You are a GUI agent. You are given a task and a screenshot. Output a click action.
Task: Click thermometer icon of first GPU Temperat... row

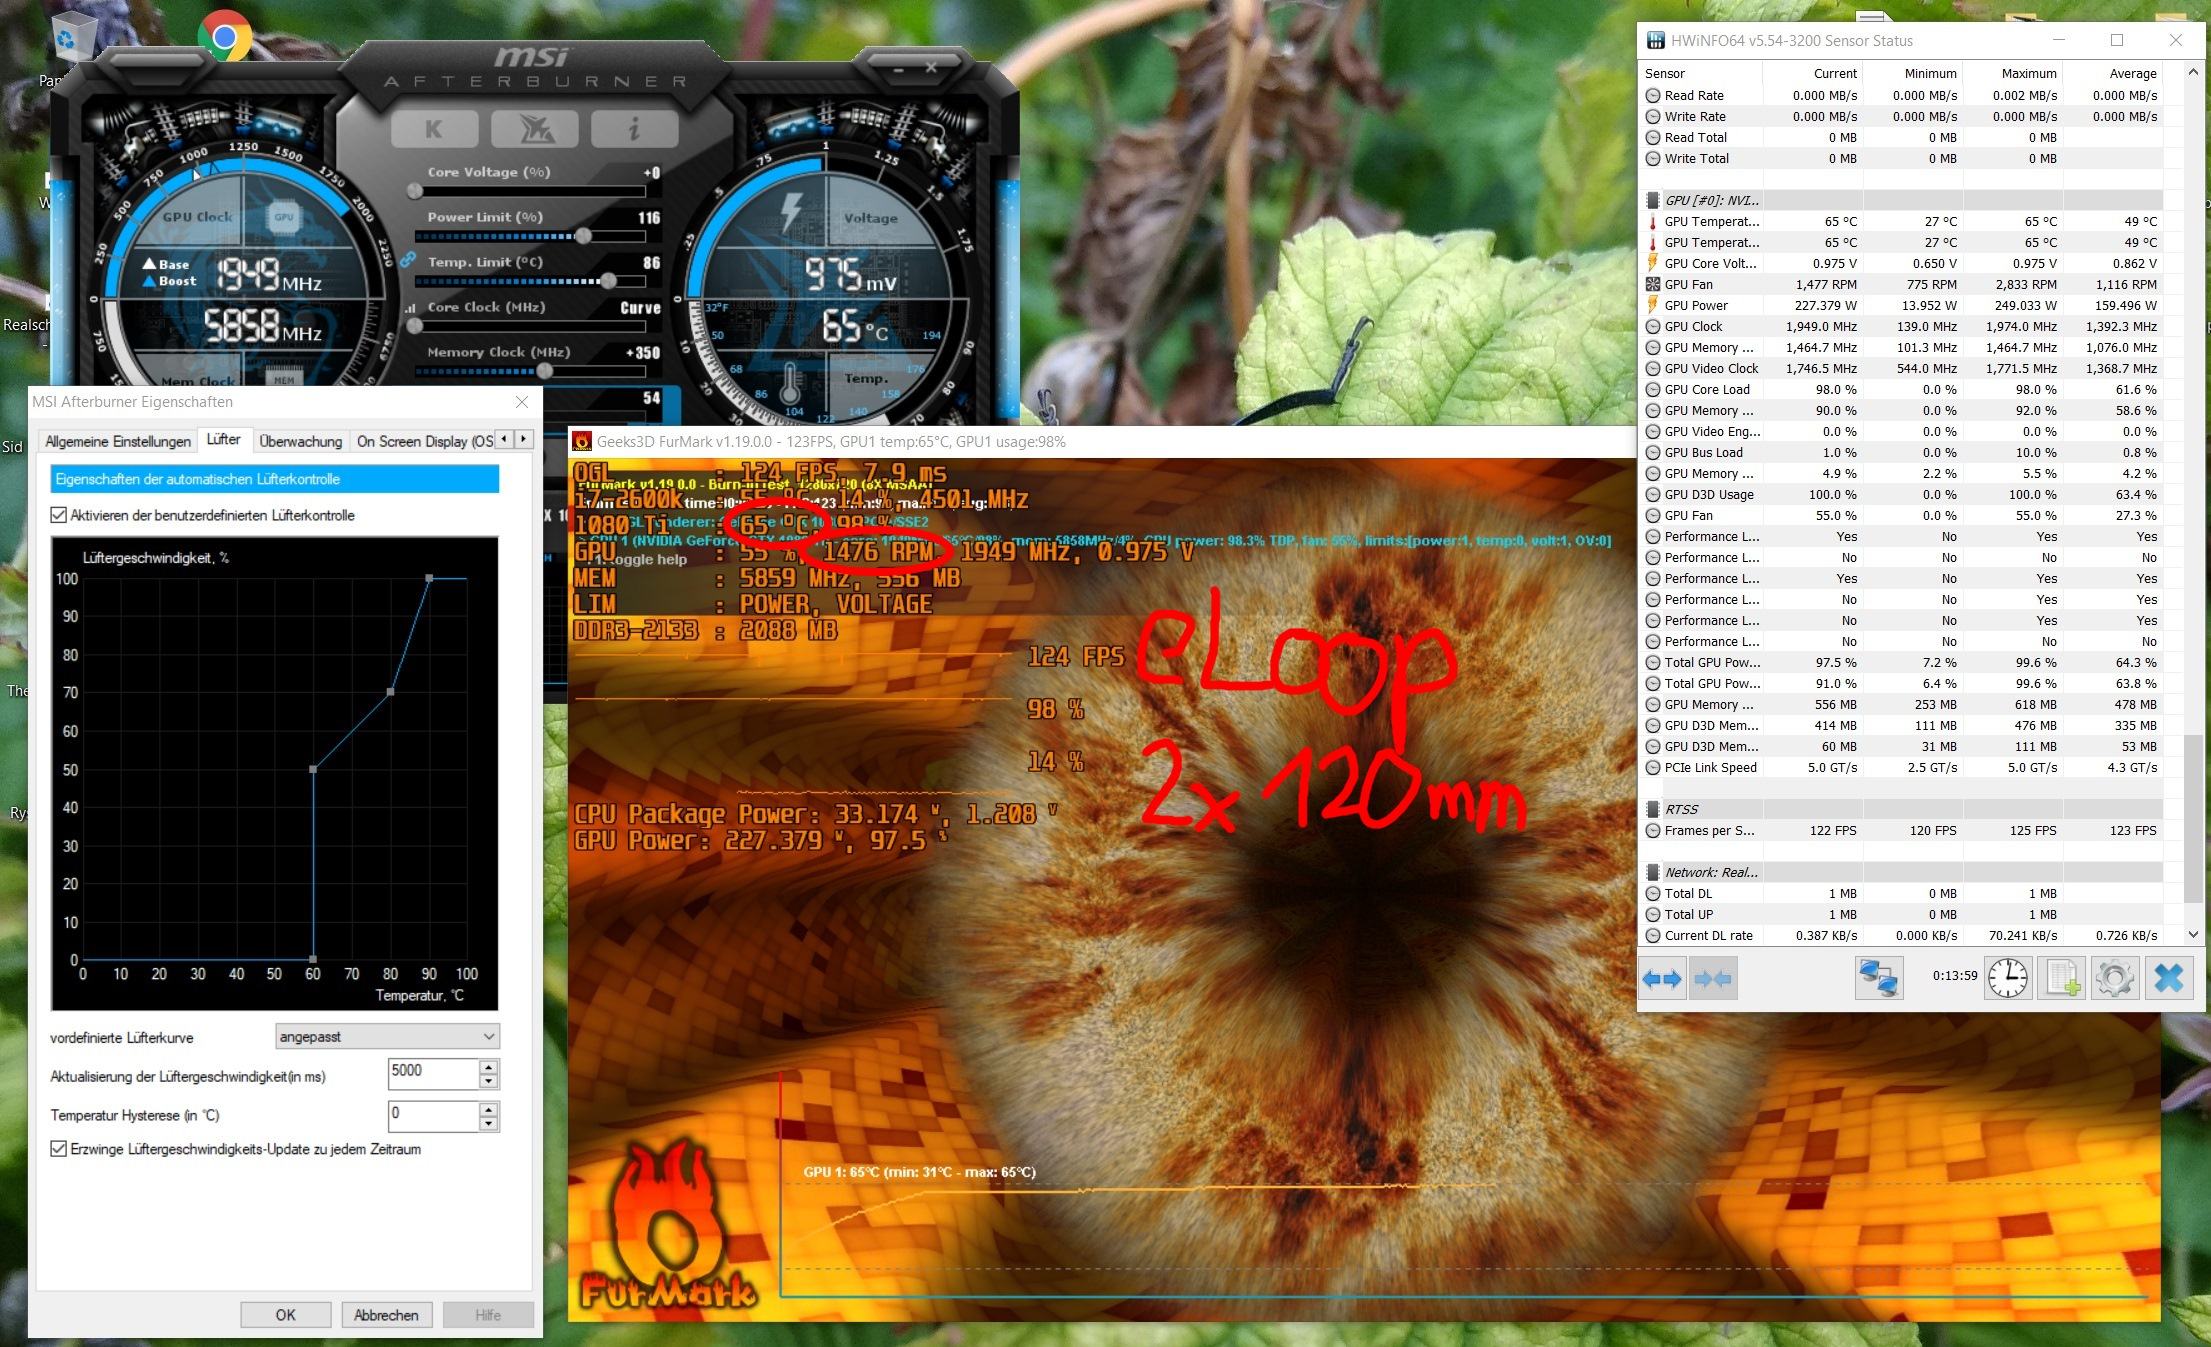(1652, 222)
